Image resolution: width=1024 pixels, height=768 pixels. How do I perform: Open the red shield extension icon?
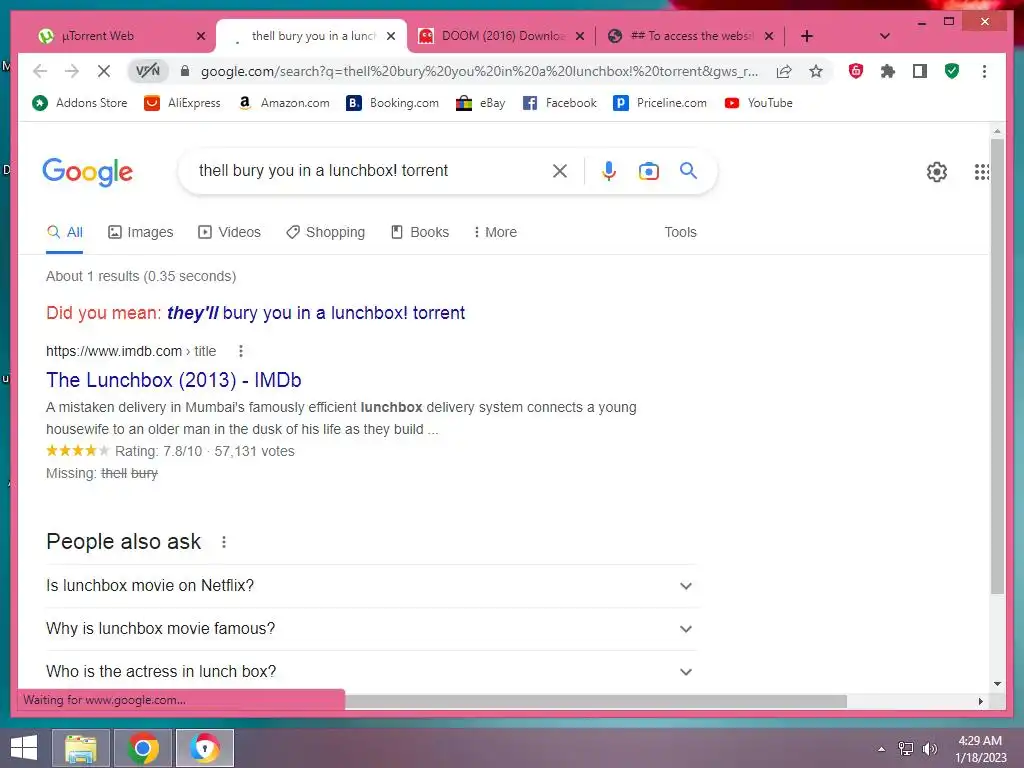tap(856, 71)
